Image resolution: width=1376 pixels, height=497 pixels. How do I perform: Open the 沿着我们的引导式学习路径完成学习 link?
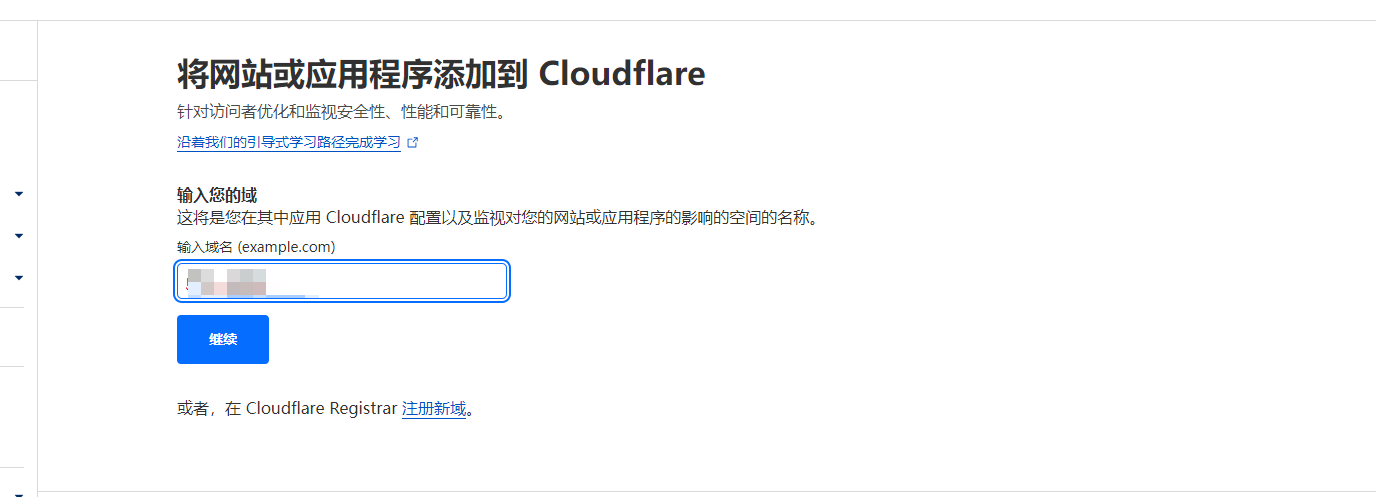tap(289, 143)
